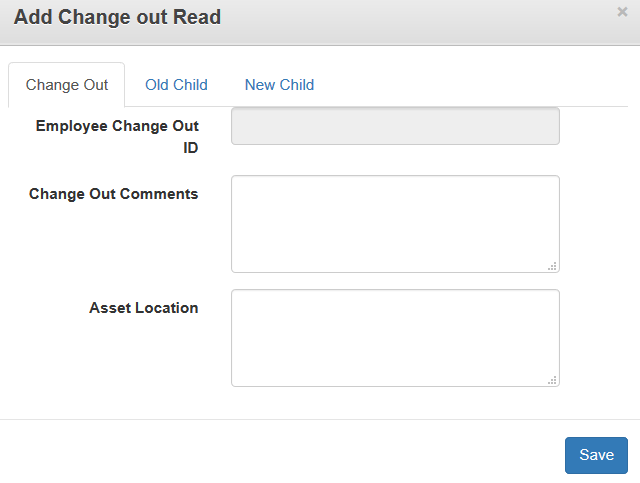Viewport: 640px width, 483px height.
Task: Close the Add Change out Read dialog
Action: tap(622, 12)
